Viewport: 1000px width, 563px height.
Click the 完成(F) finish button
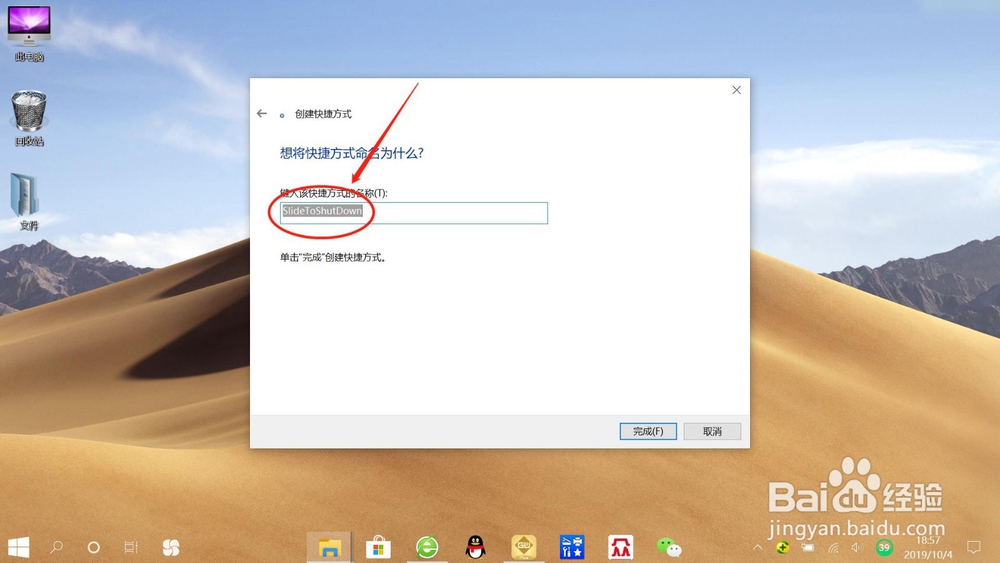648,432
